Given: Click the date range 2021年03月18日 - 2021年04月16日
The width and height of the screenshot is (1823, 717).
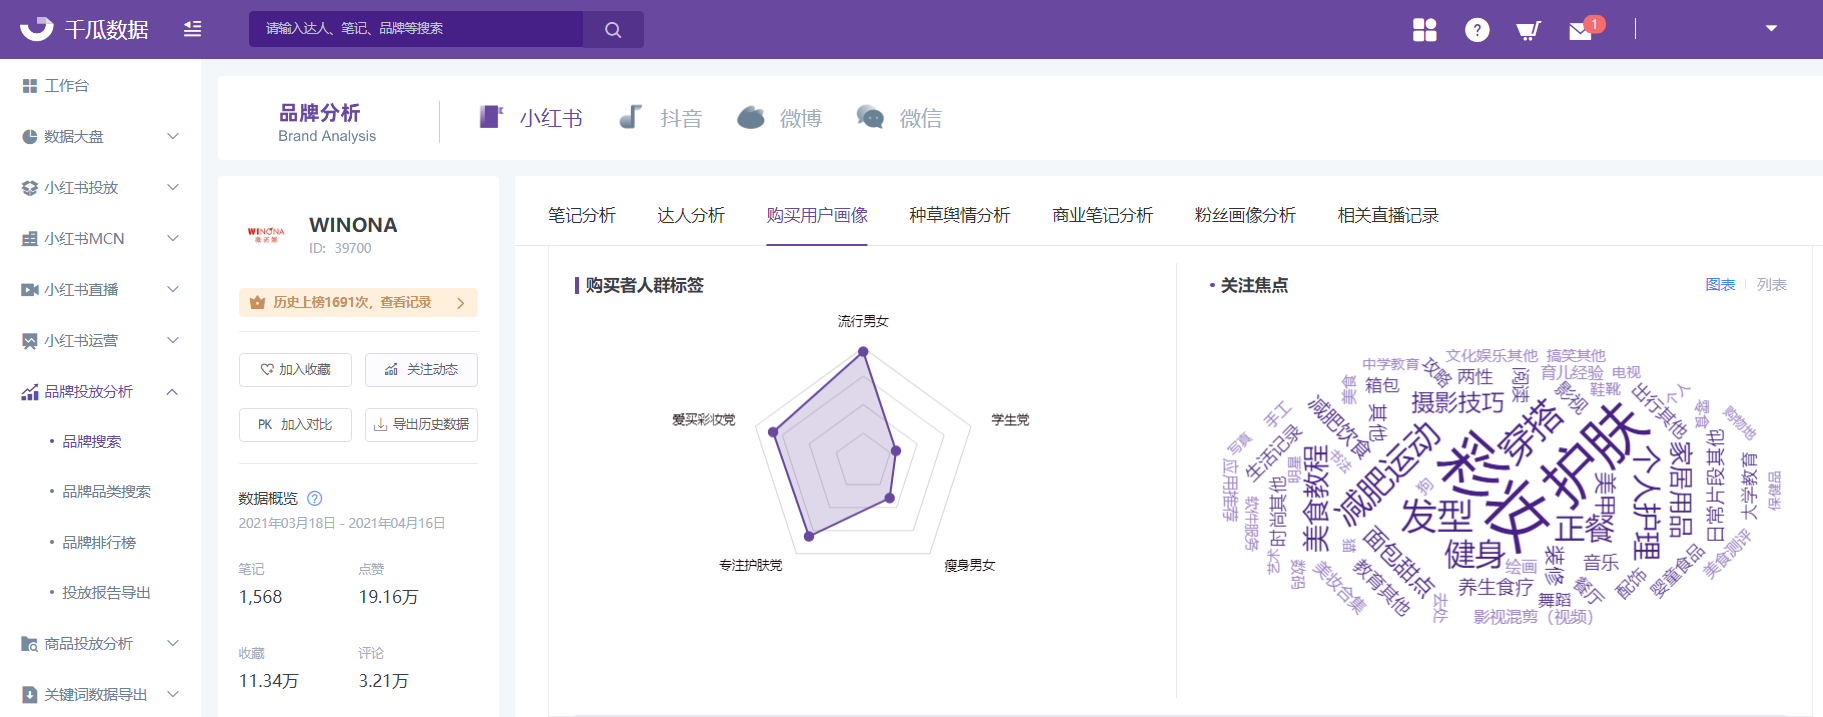Looking at the screenshot, I should pyautogui.click(x=342, y=523).
